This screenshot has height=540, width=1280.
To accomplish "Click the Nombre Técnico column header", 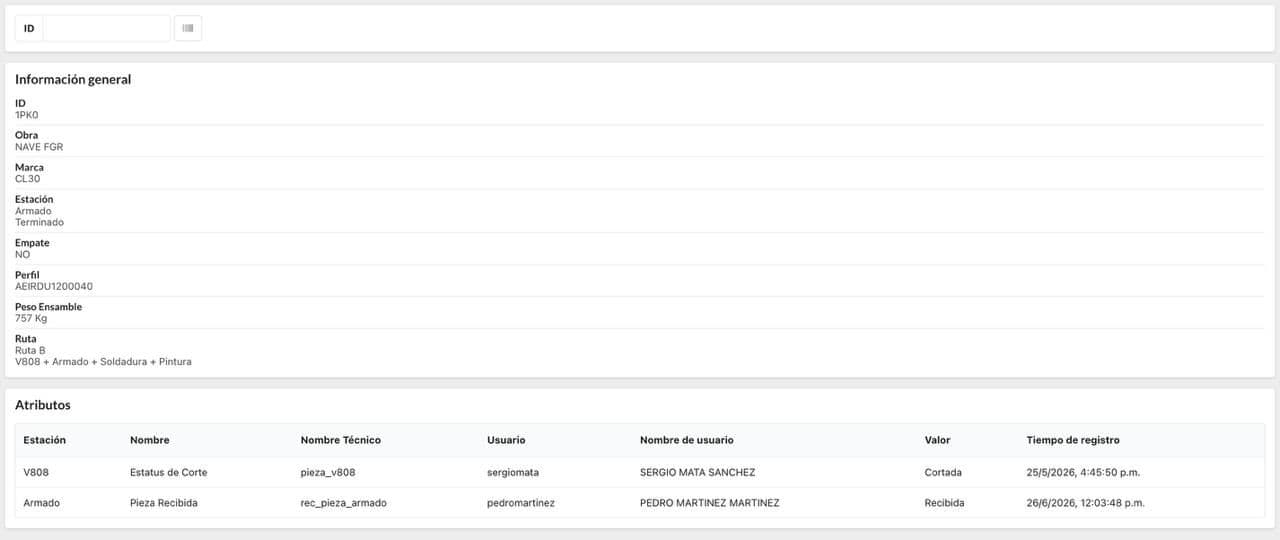I will coord(341,440).
